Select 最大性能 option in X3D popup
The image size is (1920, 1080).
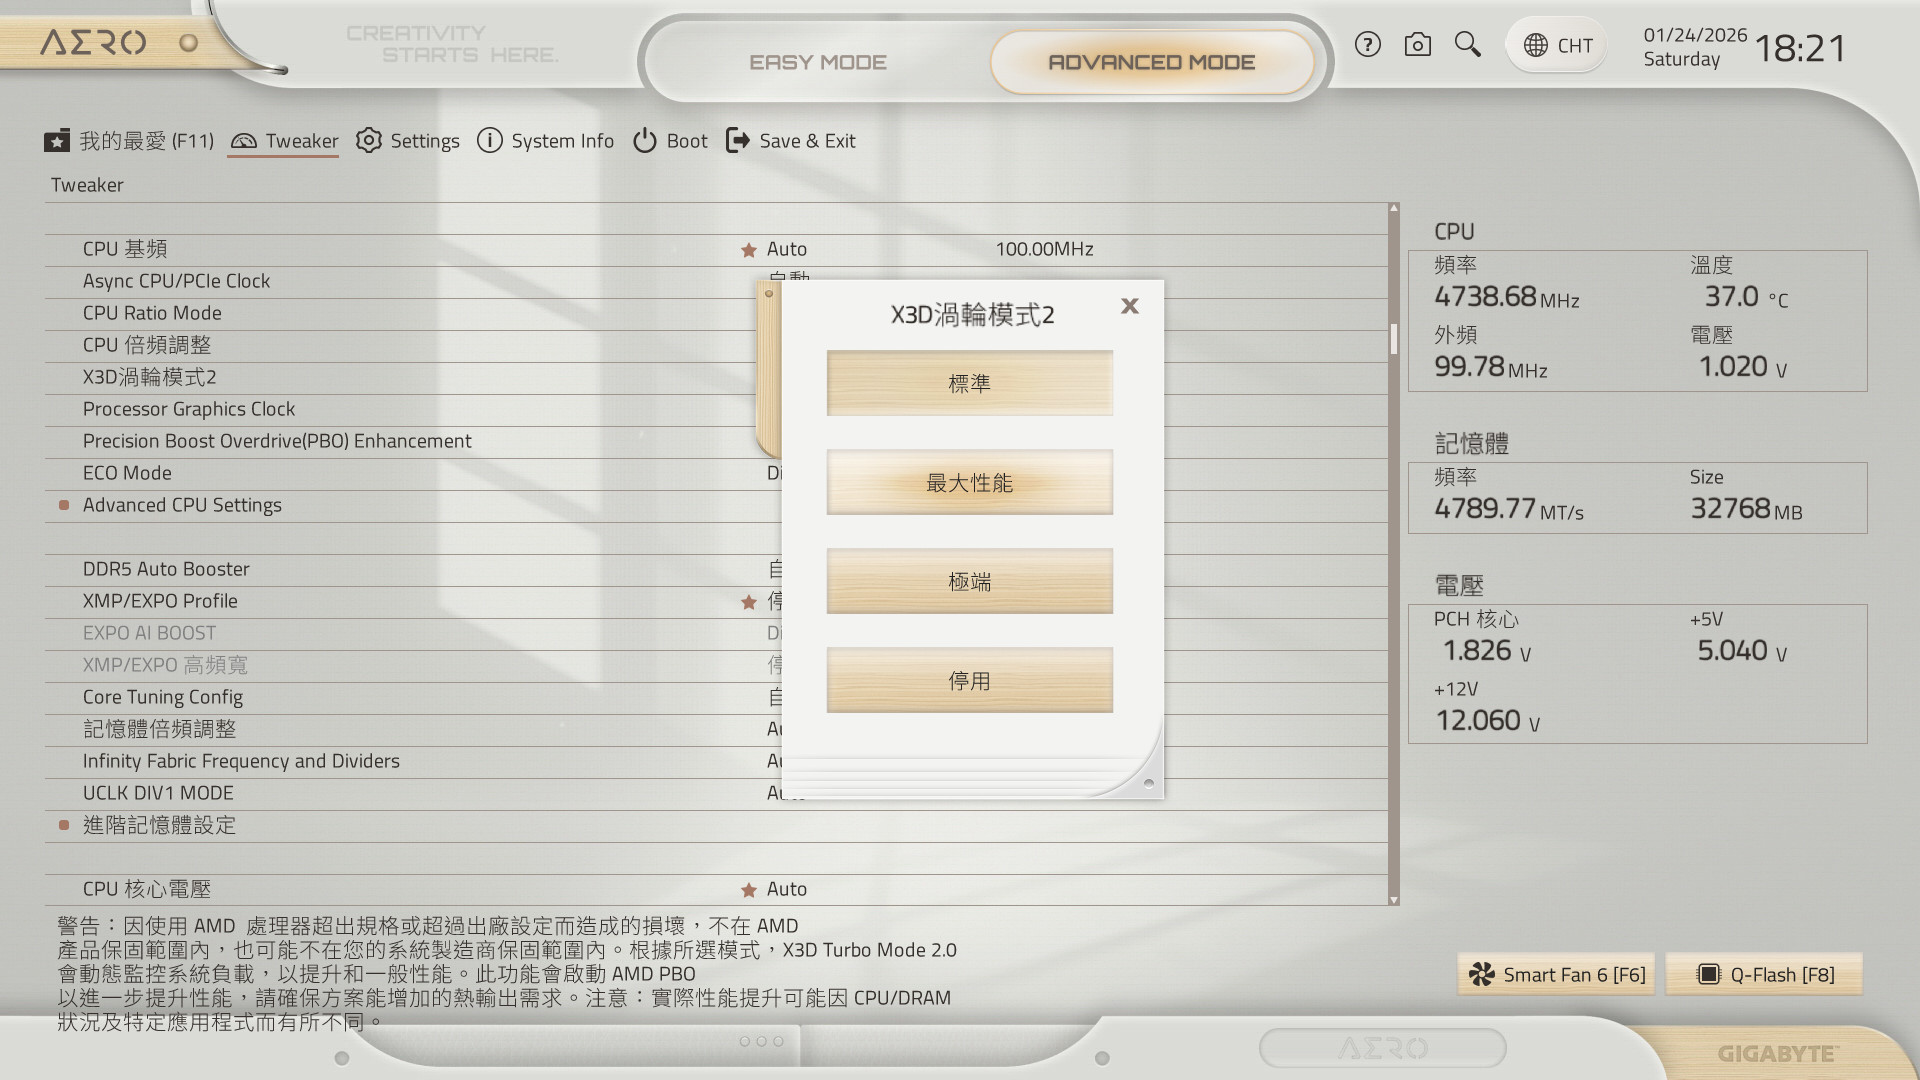tap(969, 483)
